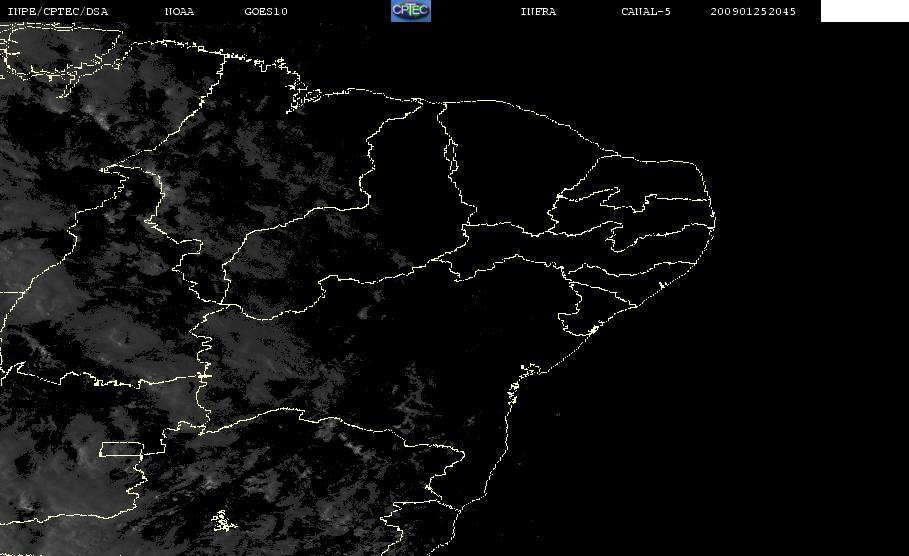This screenshot has width=909, height=556.
Task: Click the CANAL-5 channel label
Action: [x=646, y=12]
